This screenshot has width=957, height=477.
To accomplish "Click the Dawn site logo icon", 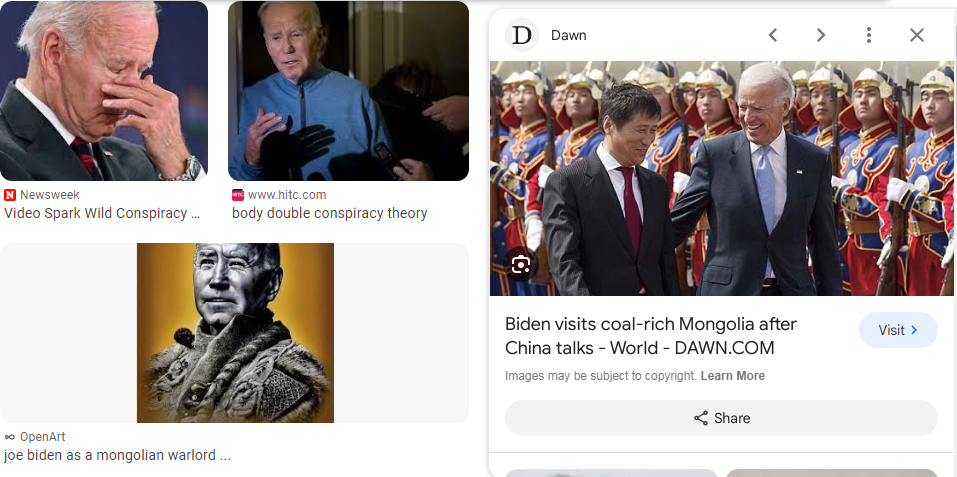I will (522, 35).
